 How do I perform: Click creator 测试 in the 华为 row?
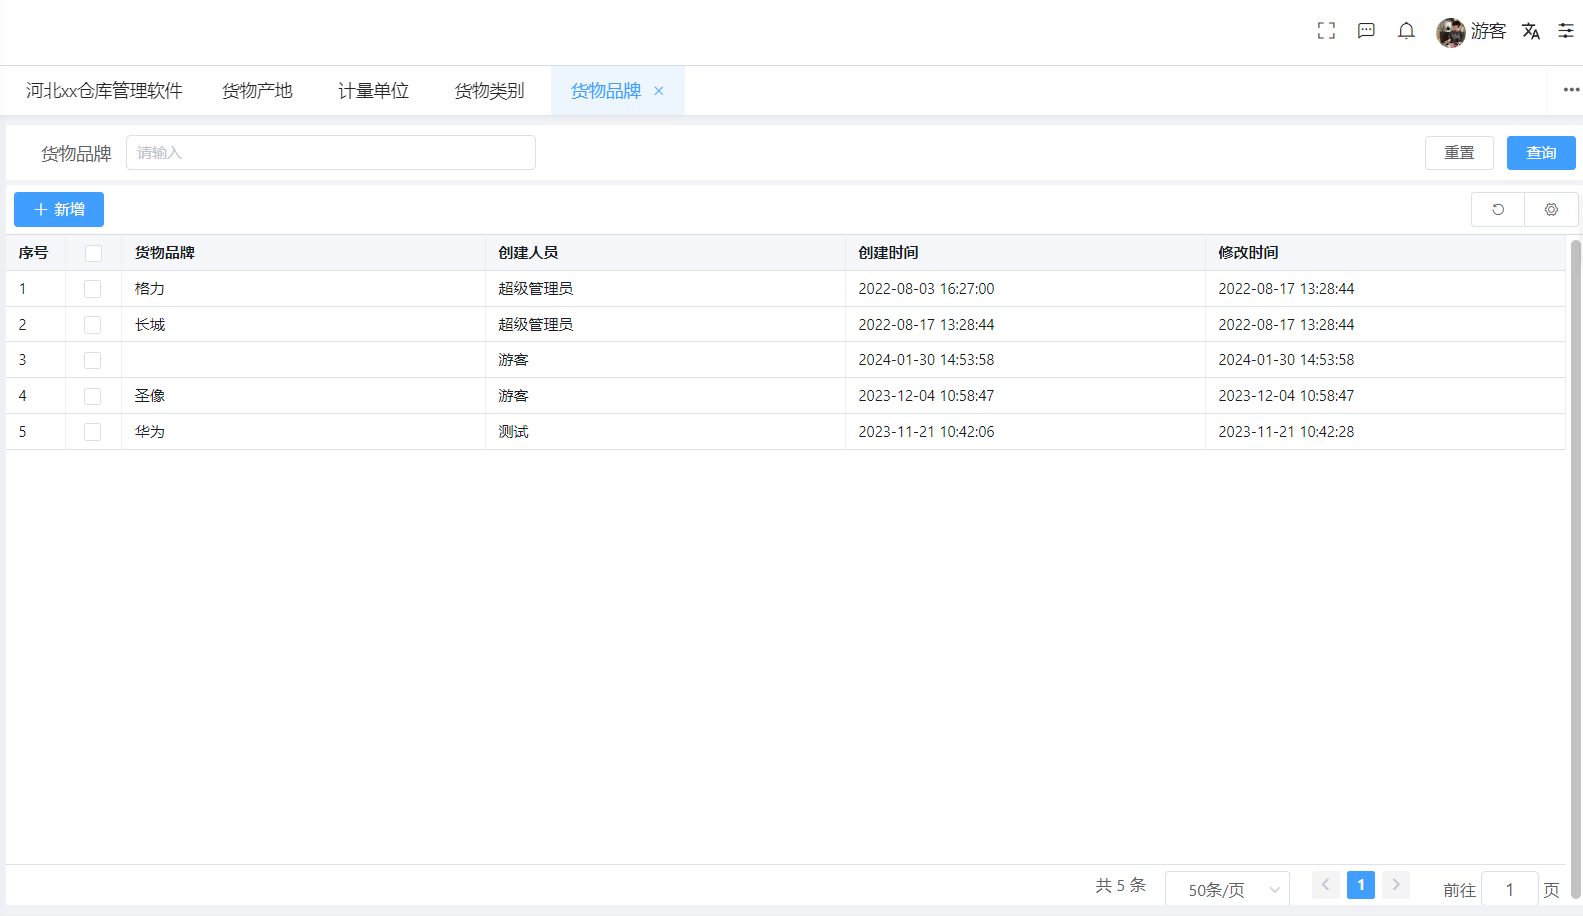[x=513, y=432]
